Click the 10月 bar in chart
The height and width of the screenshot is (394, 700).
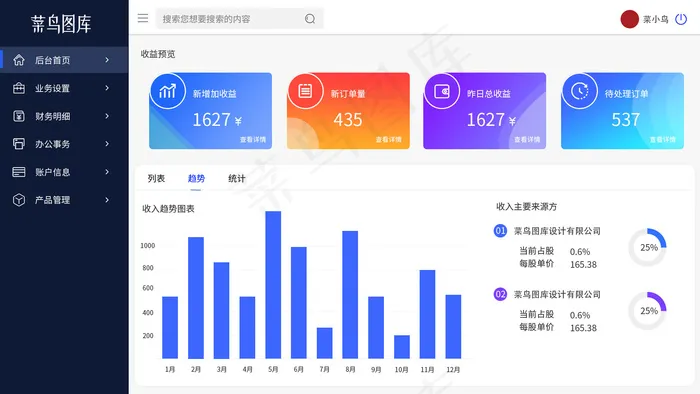coord(402,347)
